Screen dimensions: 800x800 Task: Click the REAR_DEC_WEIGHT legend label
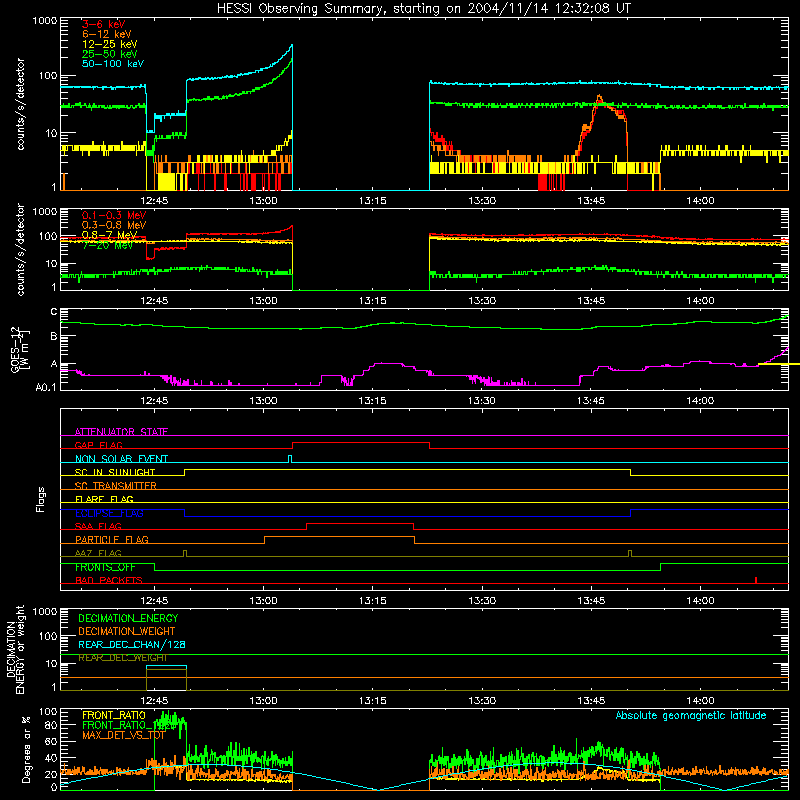pyautogui.click(x=122, y=658)
